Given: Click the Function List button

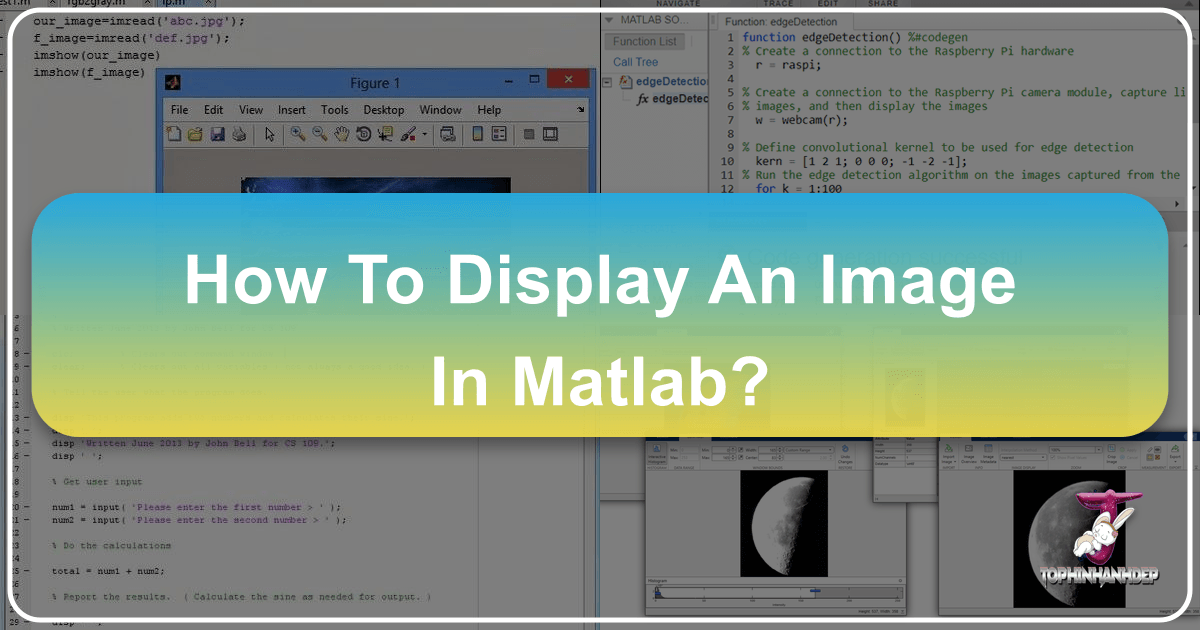Looking at the screenshot, I should point(645,41).
